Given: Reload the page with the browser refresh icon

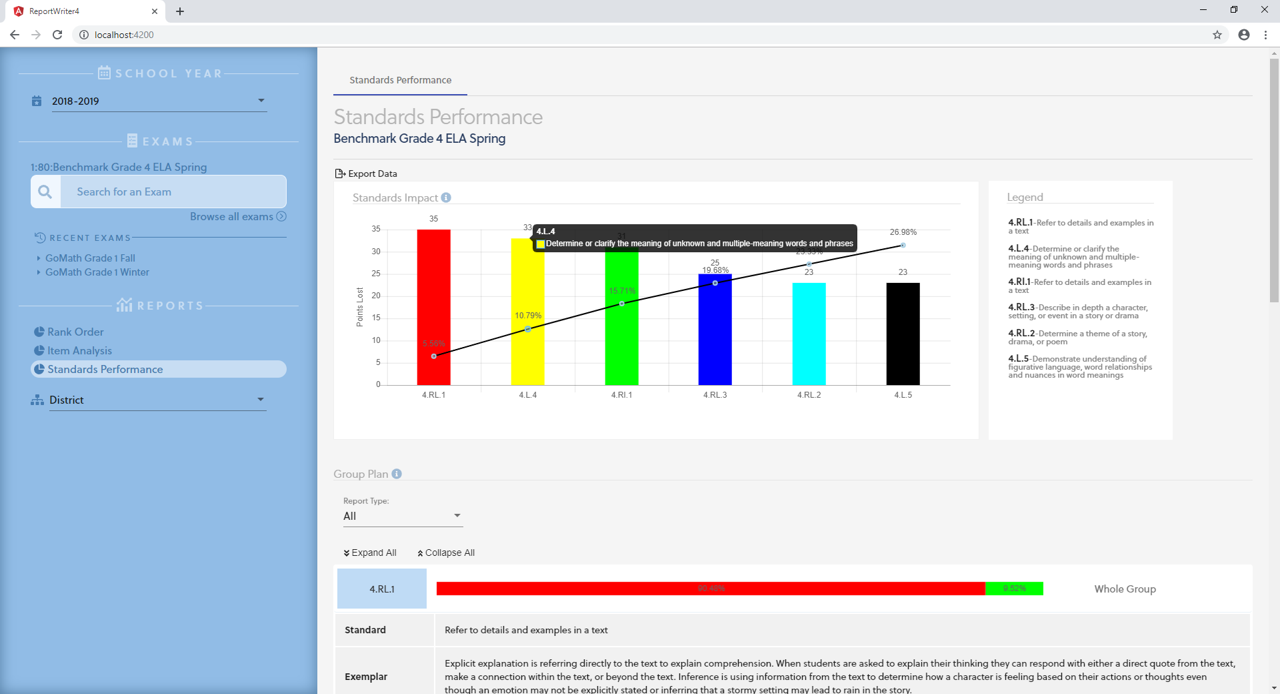Looking at the screenshot, I should 57,35.
